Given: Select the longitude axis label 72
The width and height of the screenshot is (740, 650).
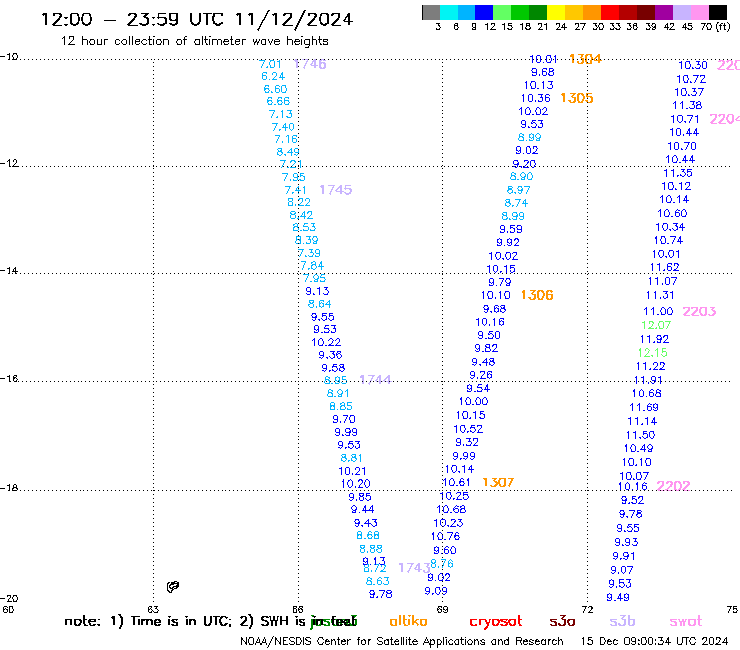Looking at the screenshot, I should click(587, 609).
